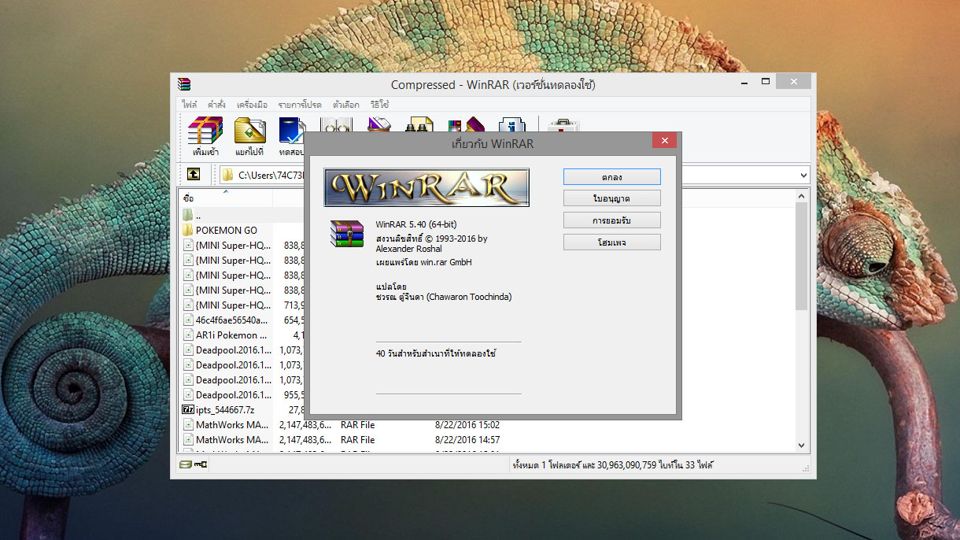This screenshot has height=540, width=960.
Task: Click the eyeglasses View toolbar icon
Action: click(336, 124)
